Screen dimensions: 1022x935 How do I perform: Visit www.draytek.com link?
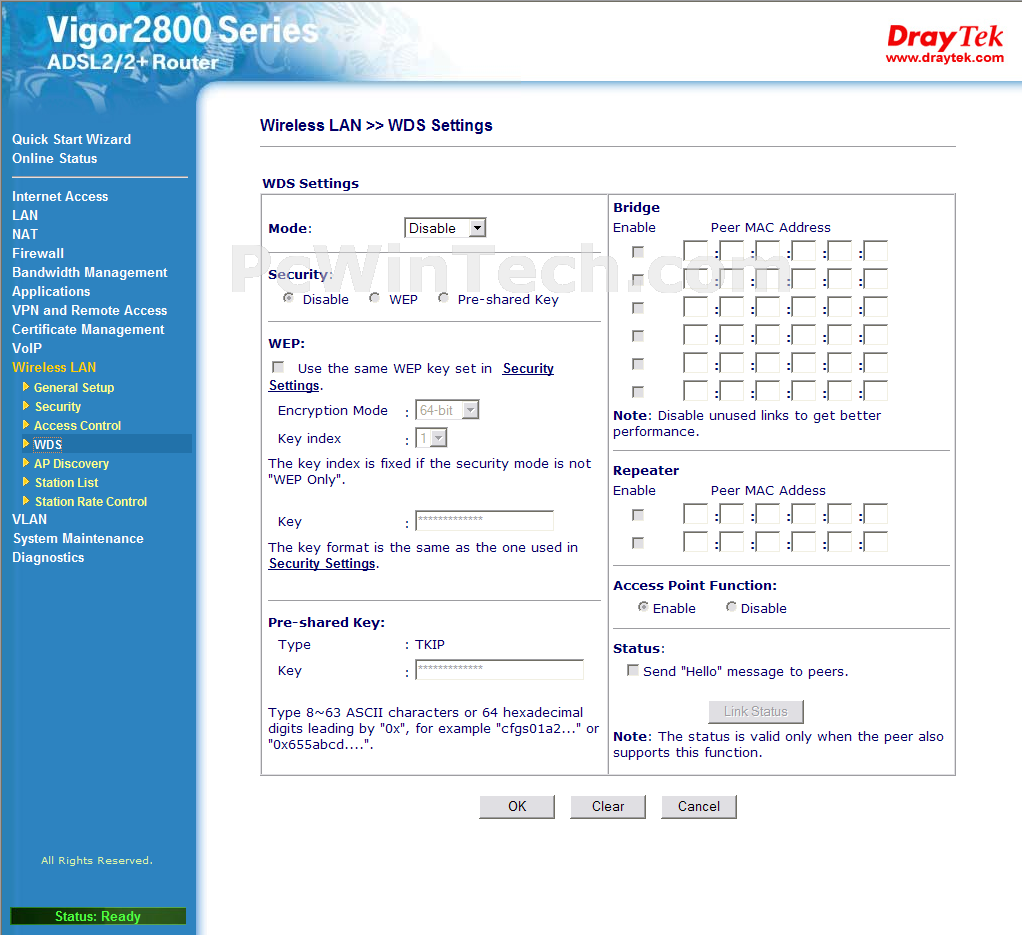click(944, 58)
